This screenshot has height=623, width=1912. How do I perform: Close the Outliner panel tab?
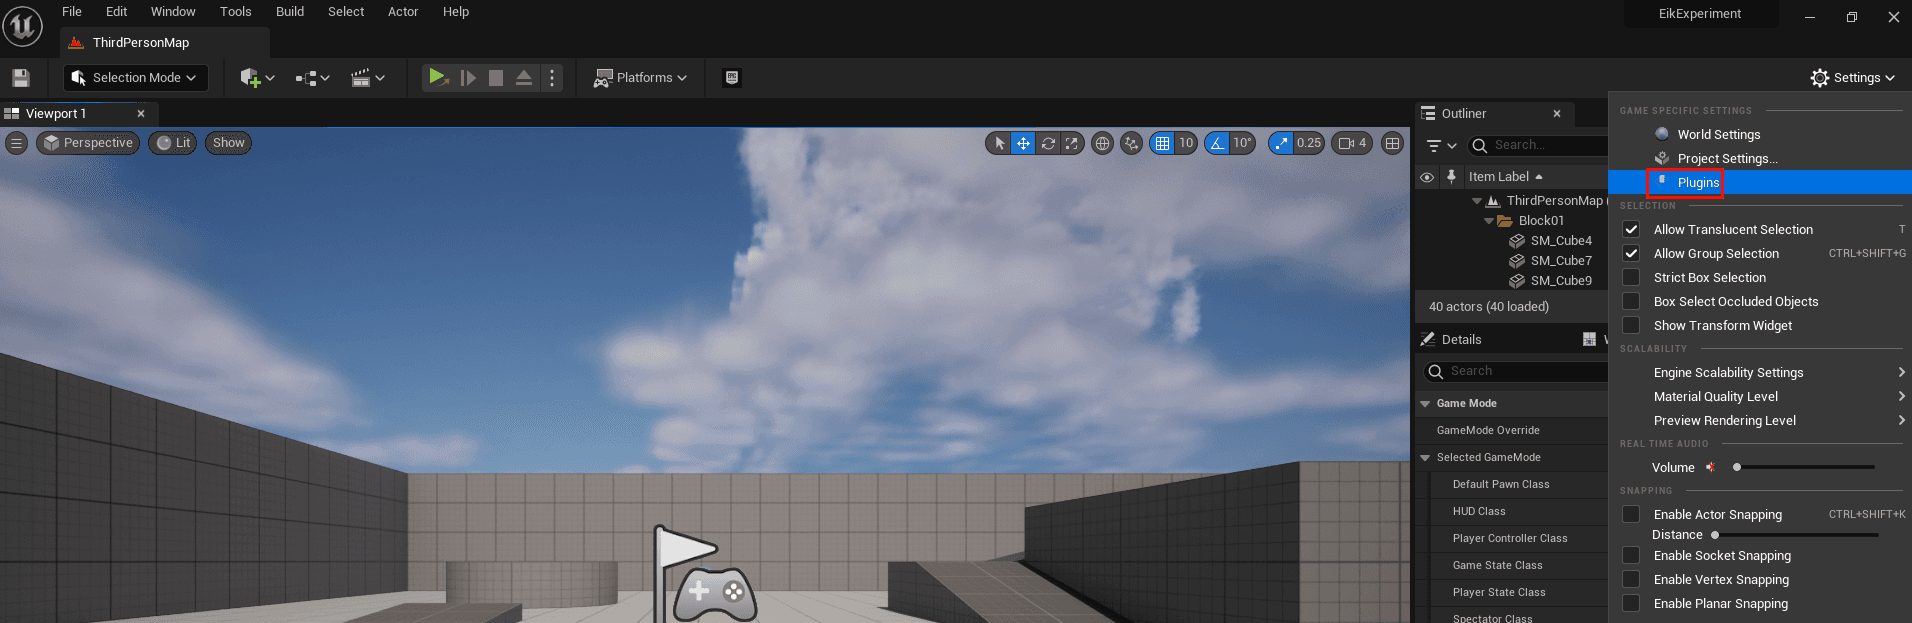coord(1557,114)
